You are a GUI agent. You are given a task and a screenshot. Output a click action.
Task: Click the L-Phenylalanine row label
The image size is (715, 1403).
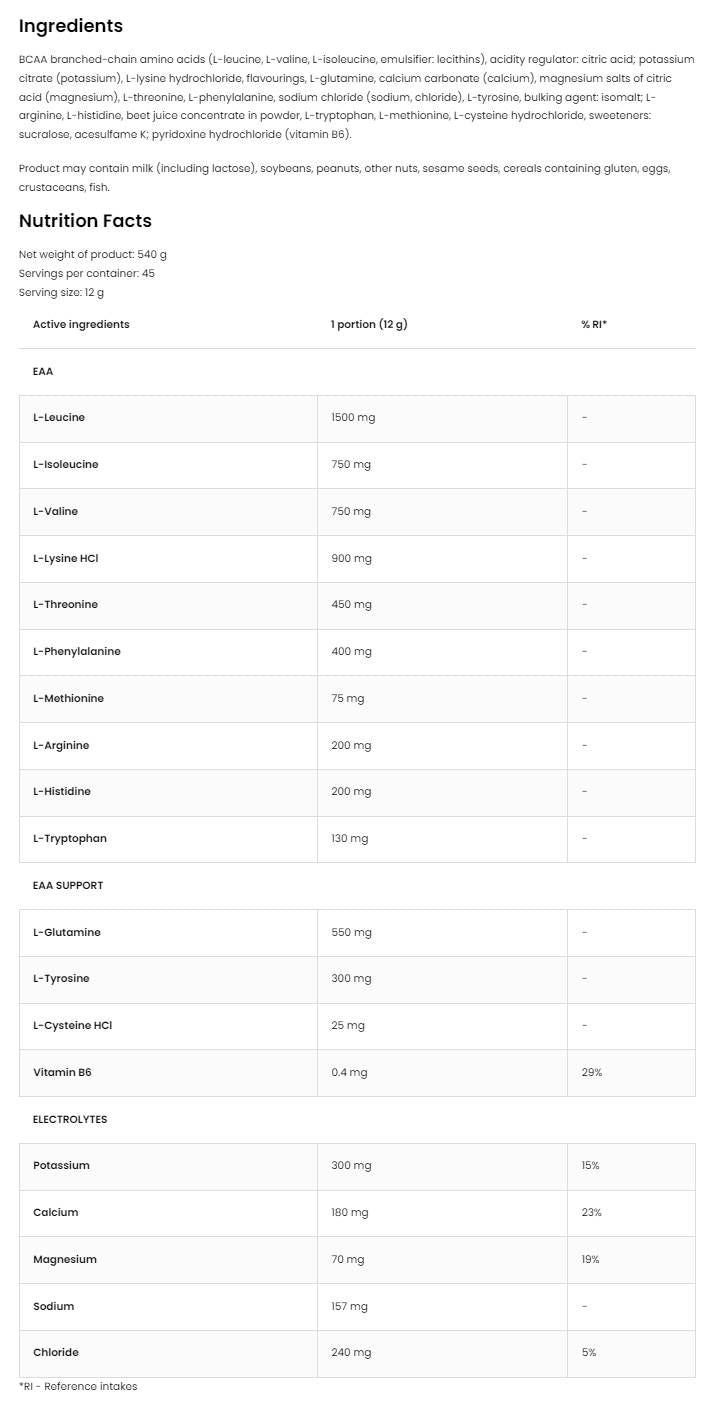click(77, 651)
